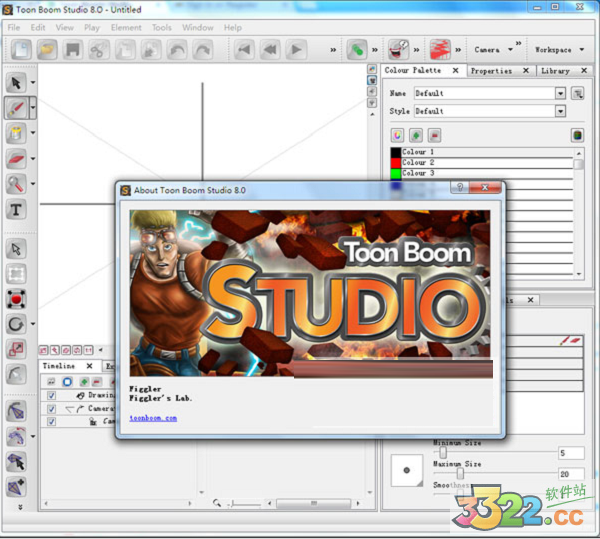Select the Eraser tool

(16, 159)
